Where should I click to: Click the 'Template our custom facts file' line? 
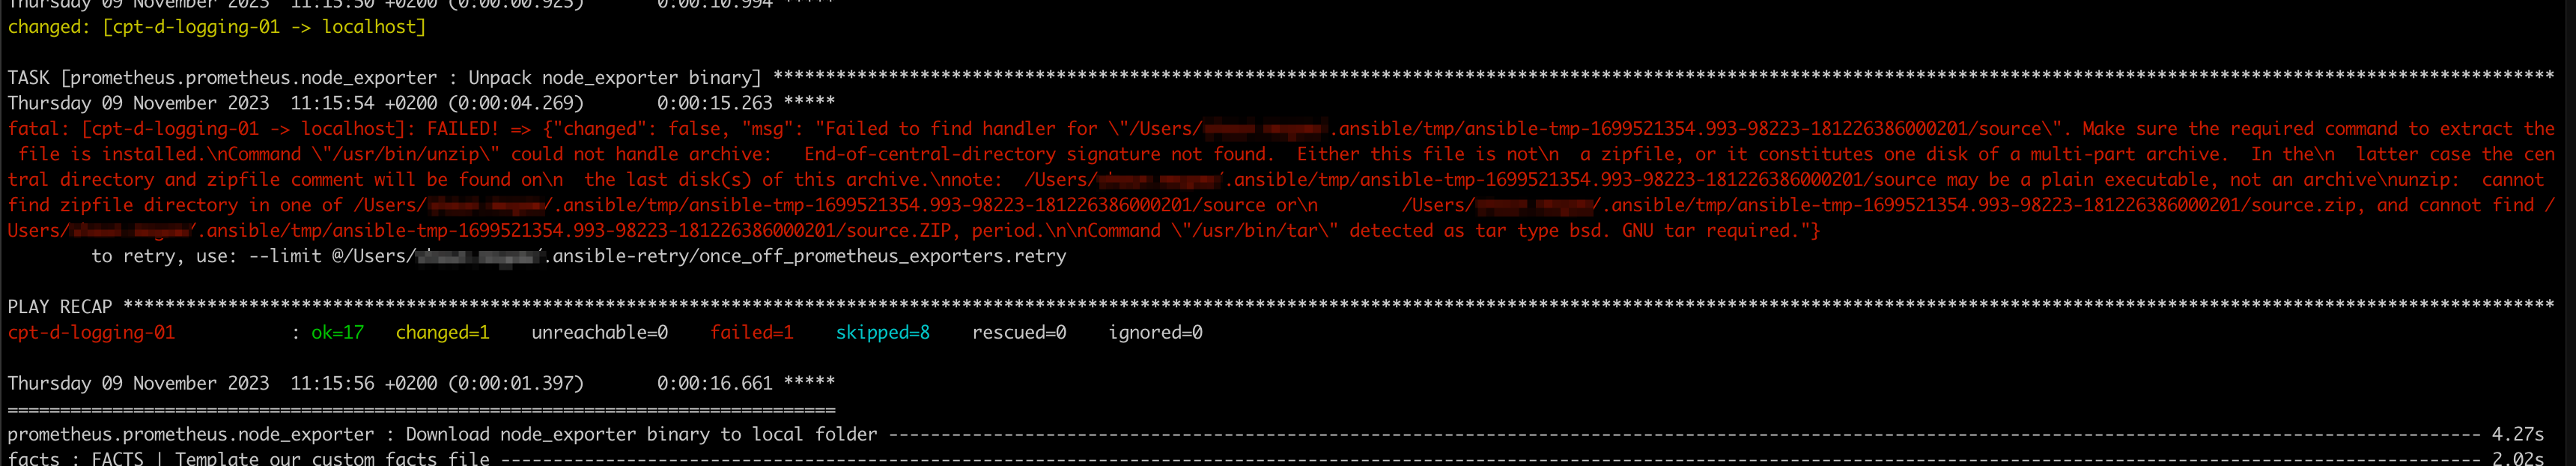pos(332,458)
